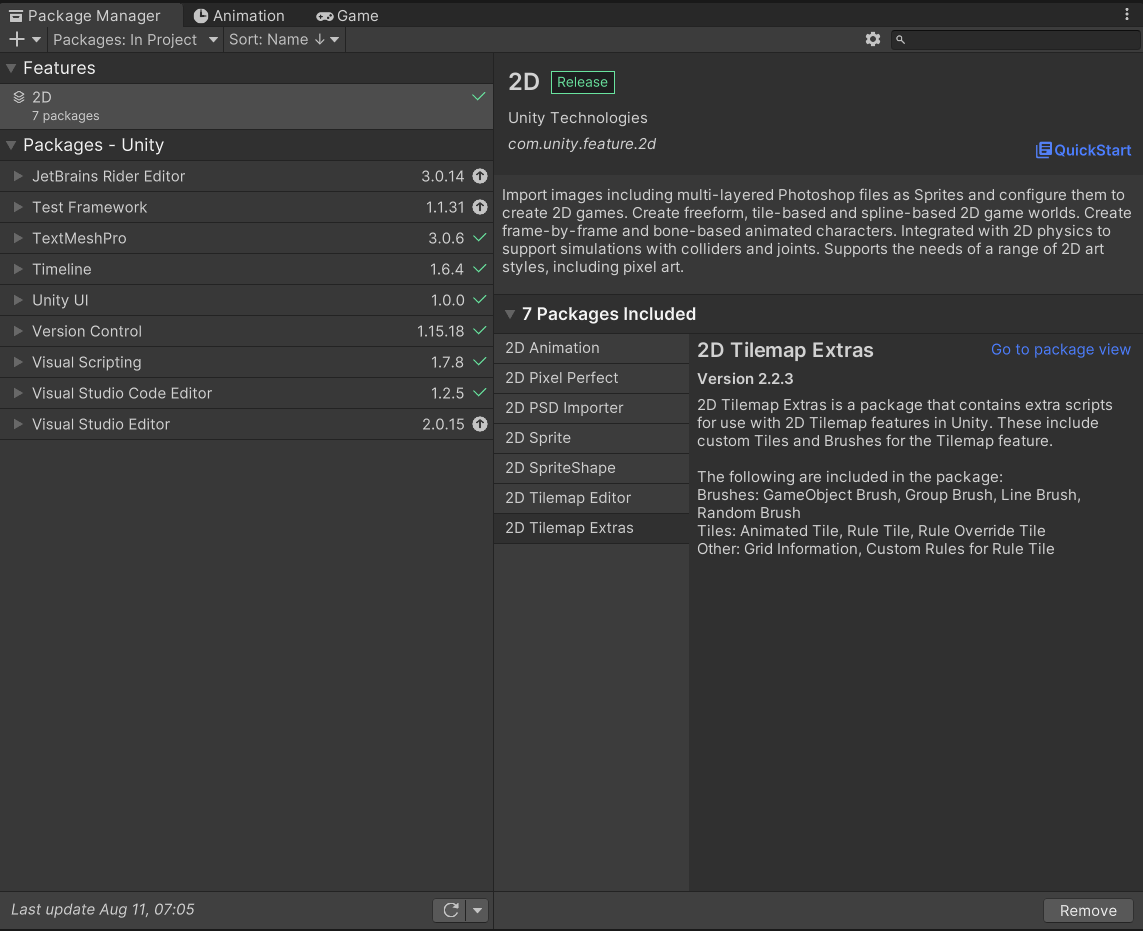Collapse the Features section

pyautogui.click(x=11, y=68)
